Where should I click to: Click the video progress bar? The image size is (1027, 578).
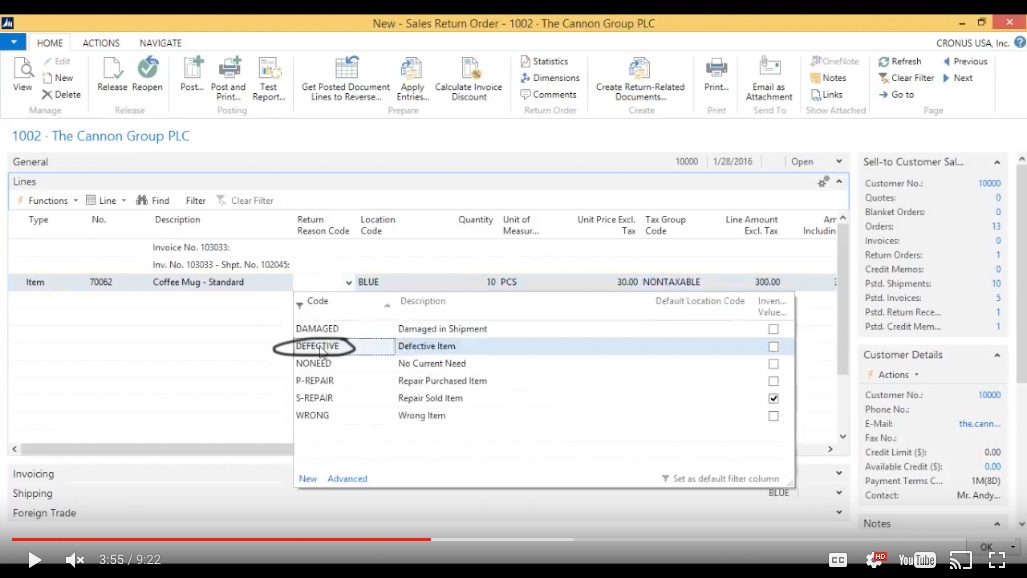pyautogui.click(x=500, y=539)
